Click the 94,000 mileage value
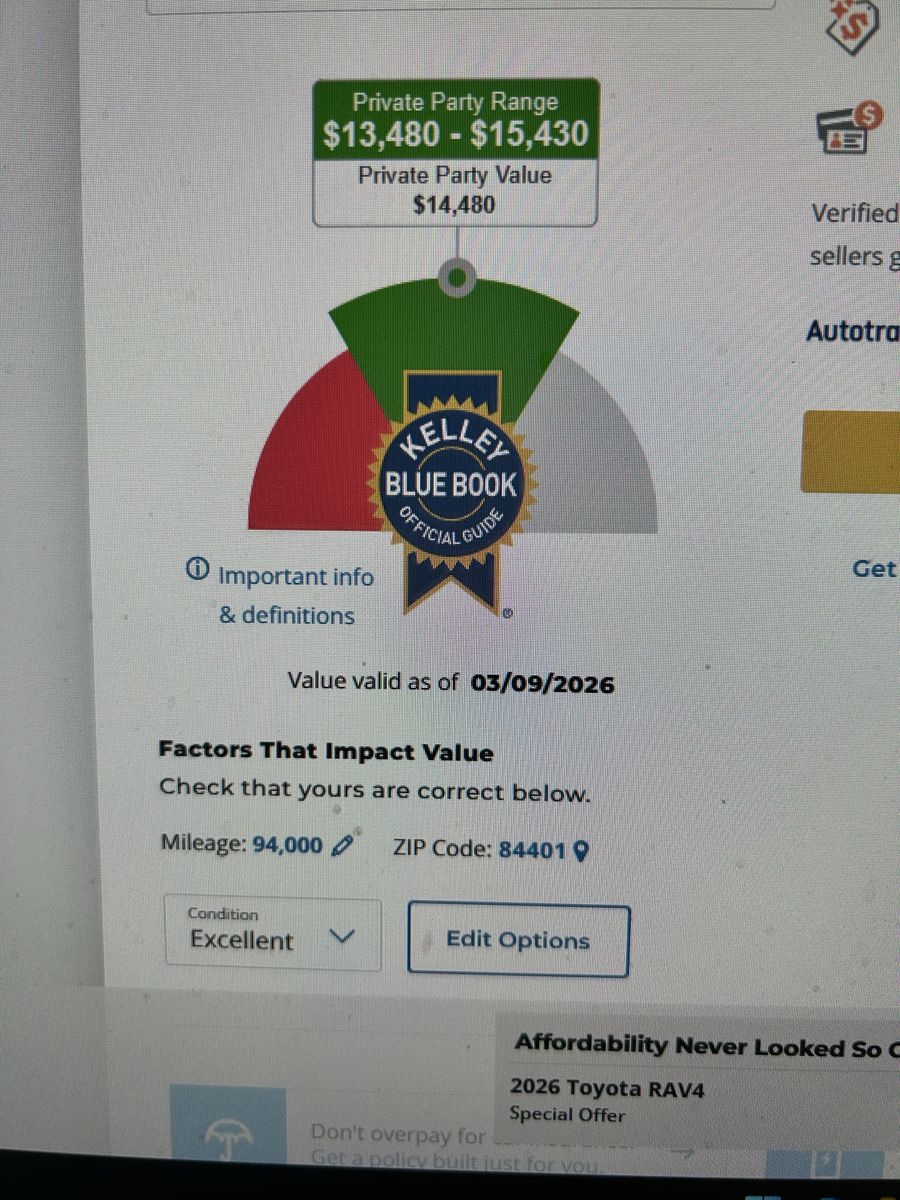Image resolution: width=900 pixels, height=1200 pixels. click(x=287, y=845)
